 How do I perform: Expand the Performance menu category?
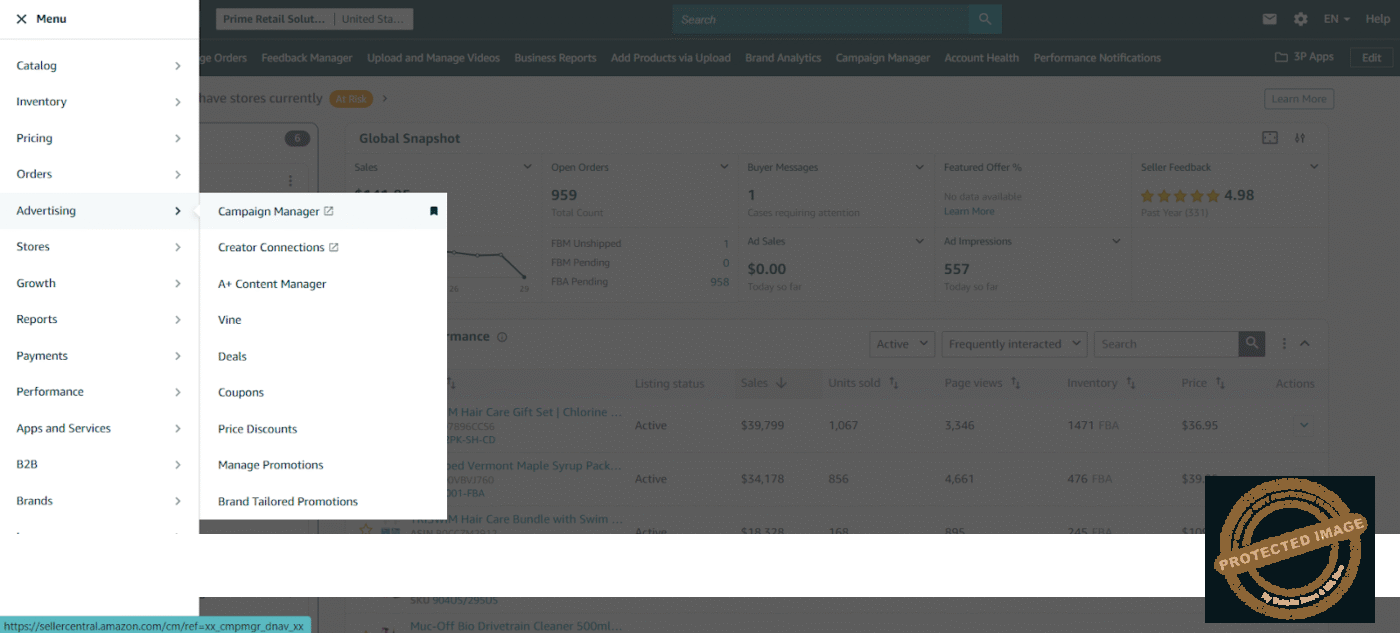[99, 392]
